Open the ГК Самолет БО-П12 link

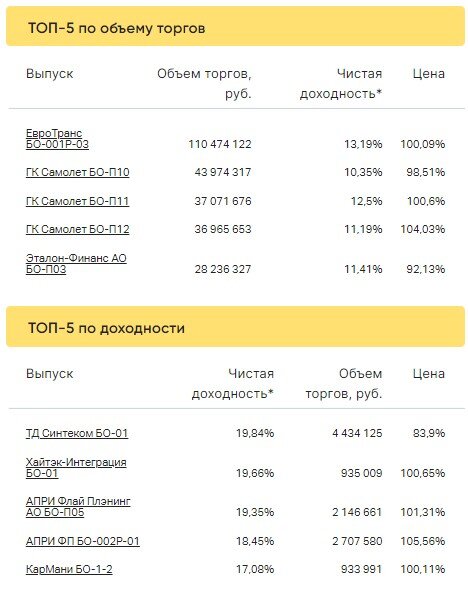click(78, 229)
